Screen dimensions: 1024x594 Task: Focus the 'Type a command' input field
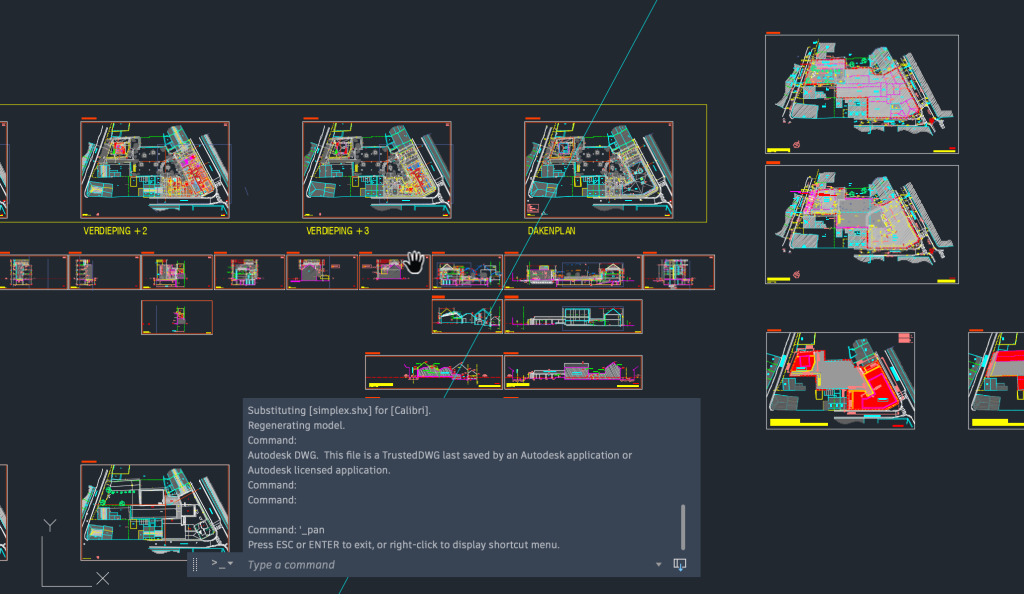[440, 565]
